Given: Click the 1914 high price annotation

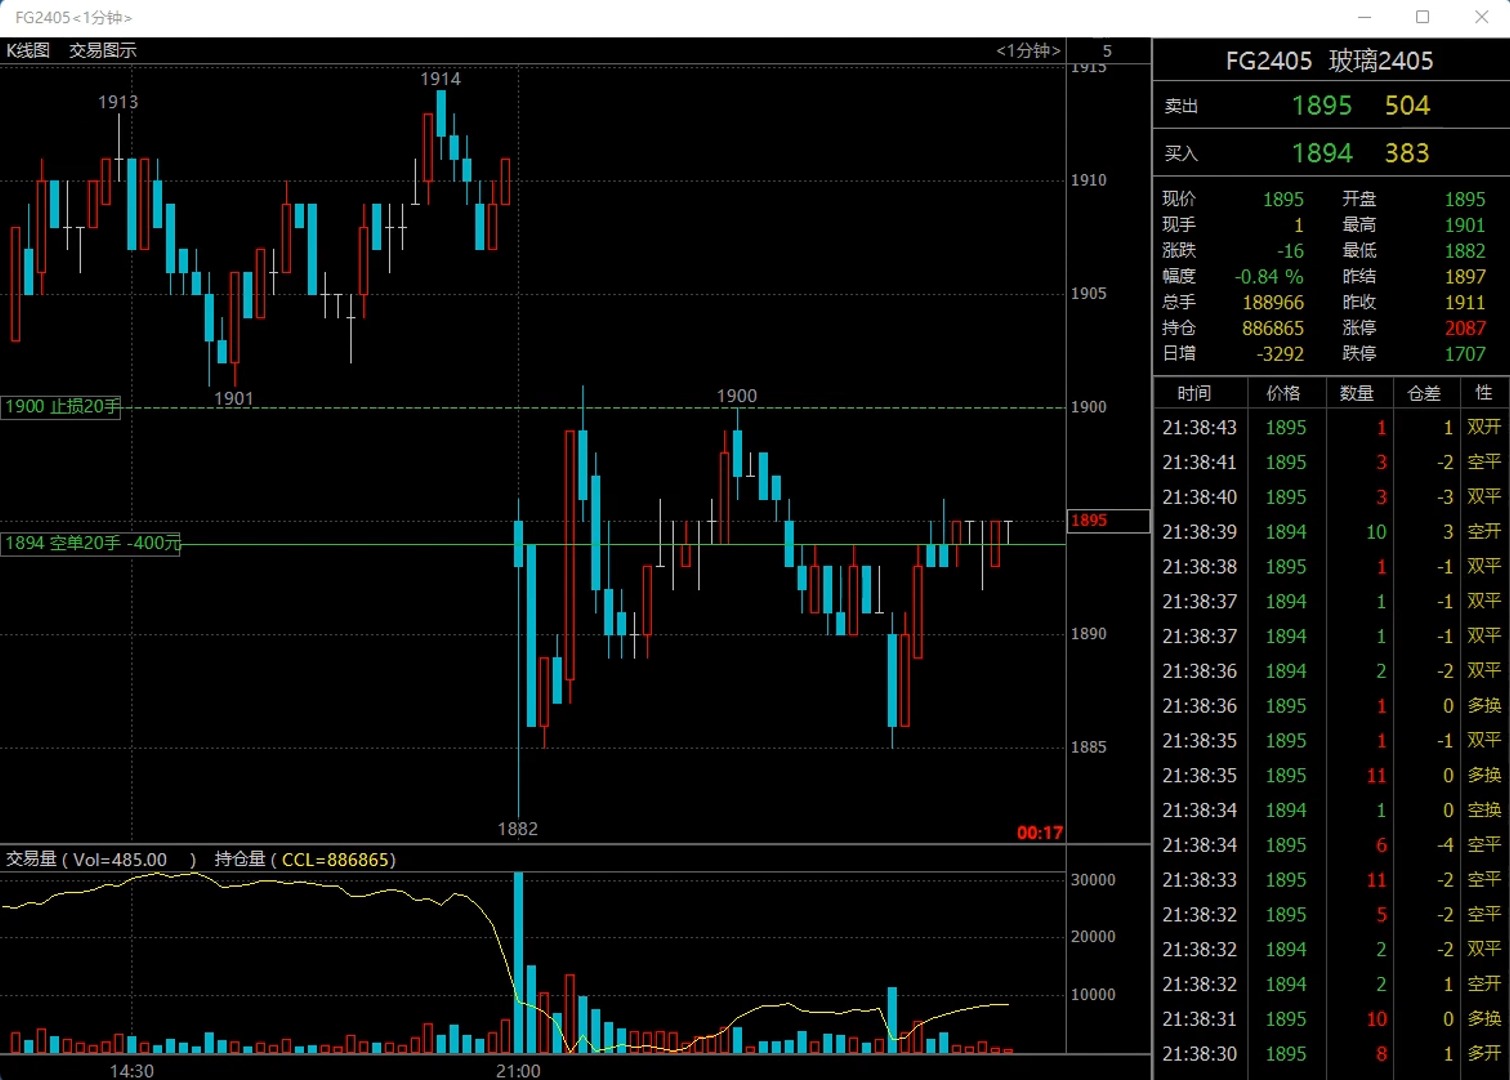Looking at the screenshot, I should coord(440,79).
